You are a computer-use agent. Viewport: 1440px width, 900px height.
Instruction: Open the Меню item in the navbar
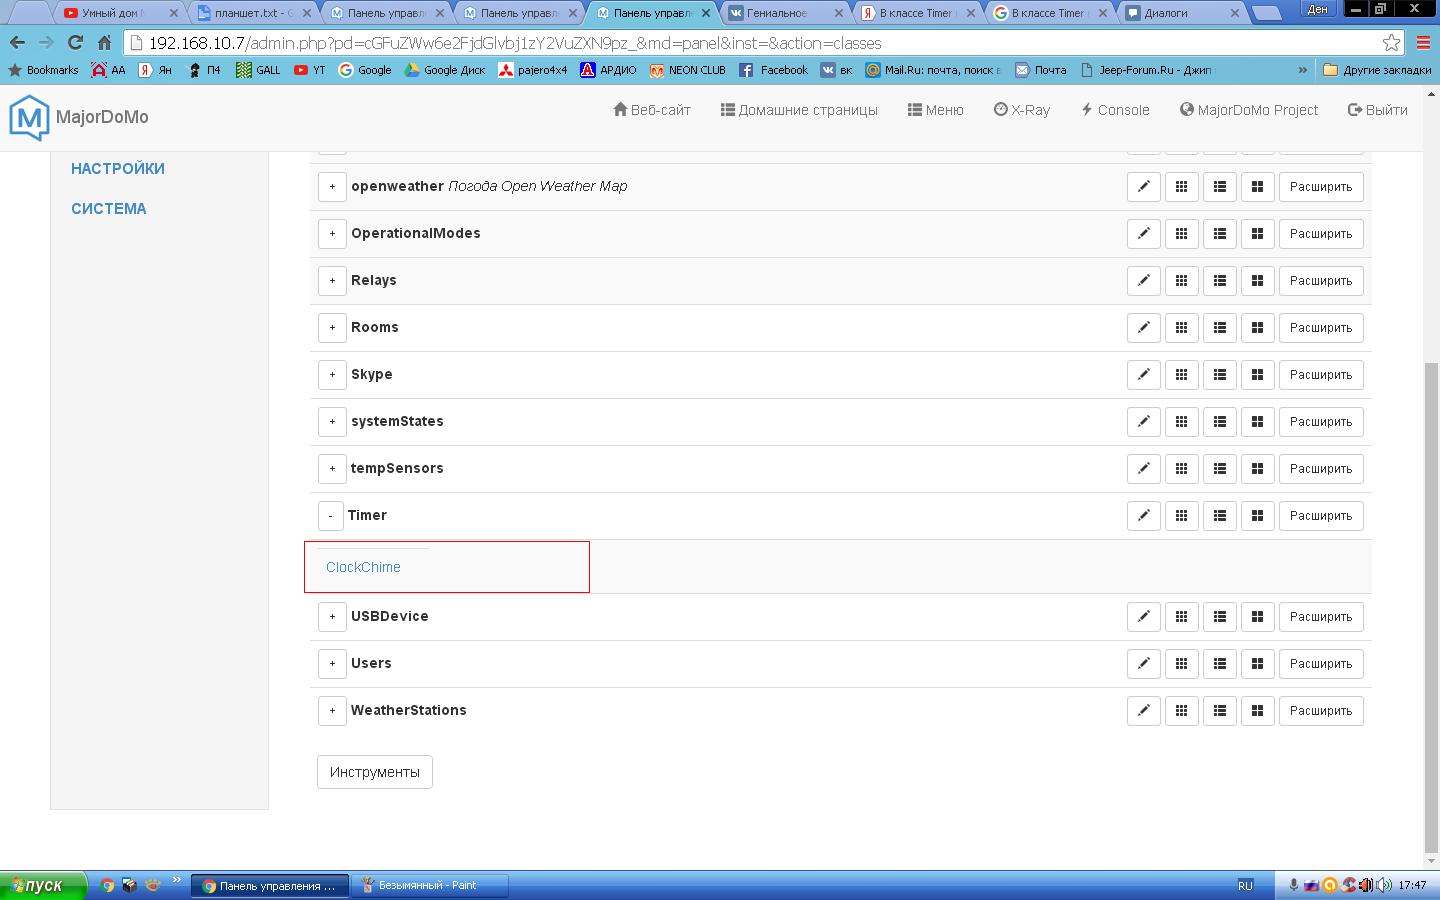(x=936, y=110)
